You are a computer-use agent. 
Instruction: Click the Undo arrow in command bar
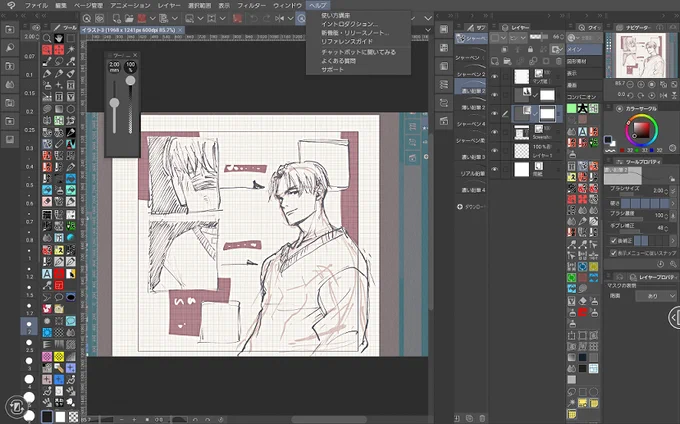coord(254,18)
